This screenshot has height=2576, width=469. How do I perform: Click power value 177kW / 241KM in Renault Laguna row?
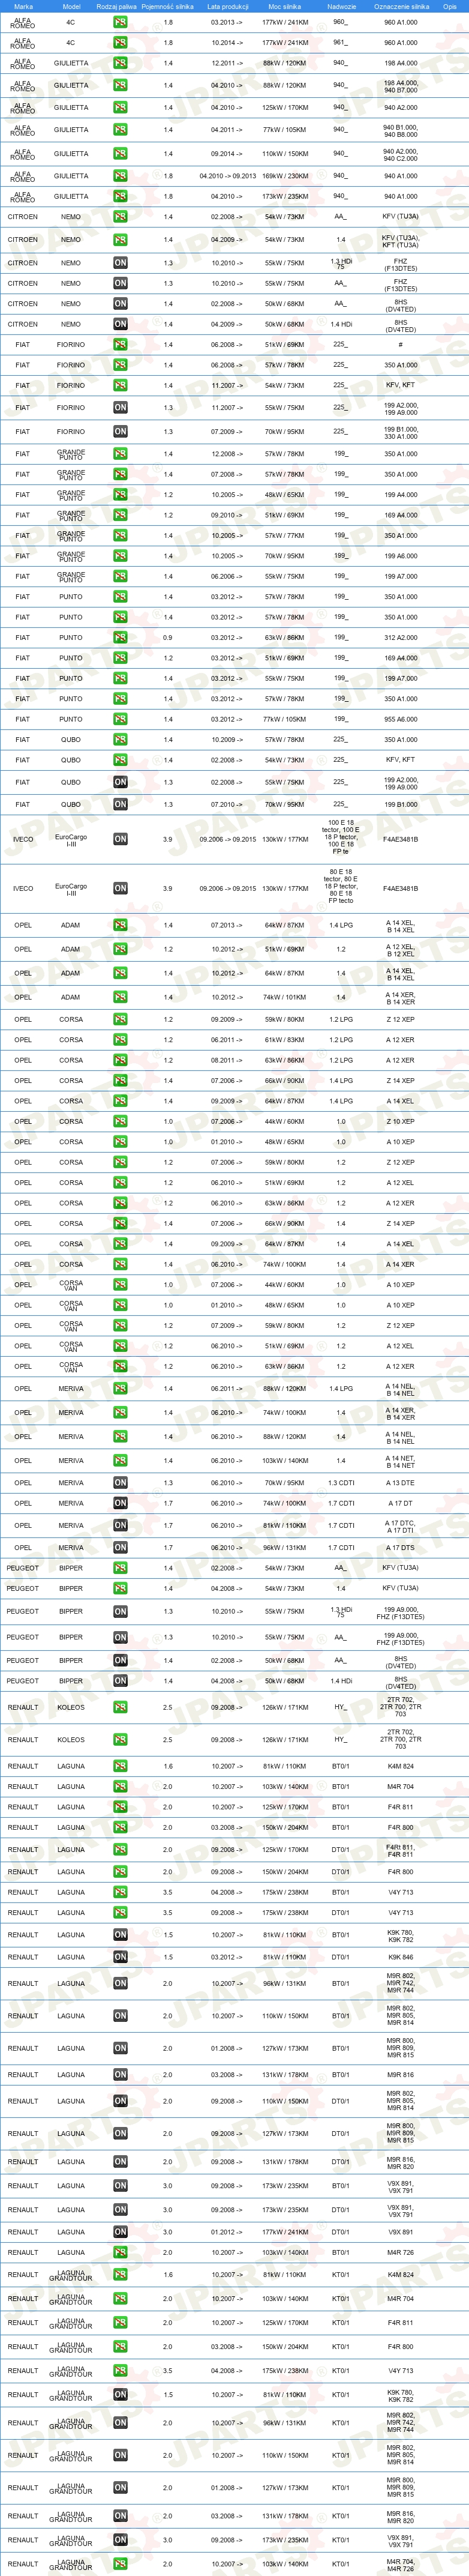pos(285,2232)
